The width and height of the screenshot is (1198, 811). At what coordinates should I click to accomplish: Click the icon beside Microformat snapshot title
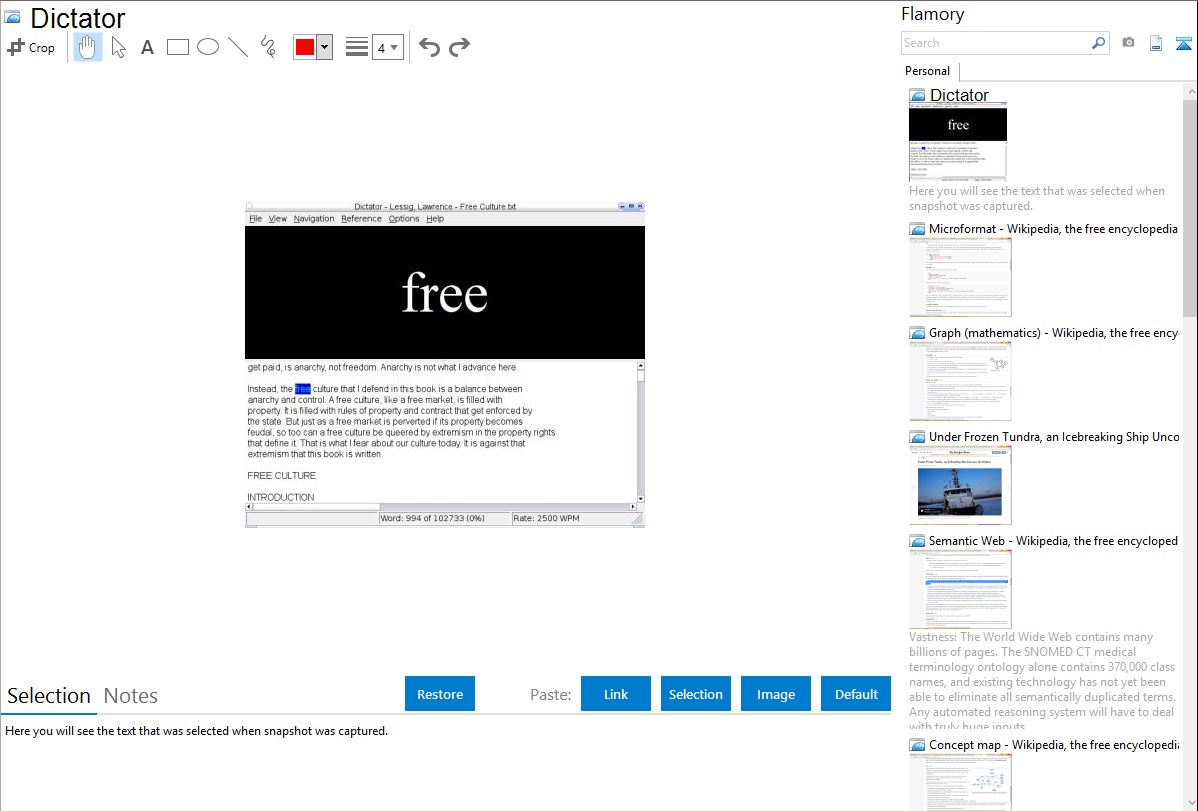point(917,229)
